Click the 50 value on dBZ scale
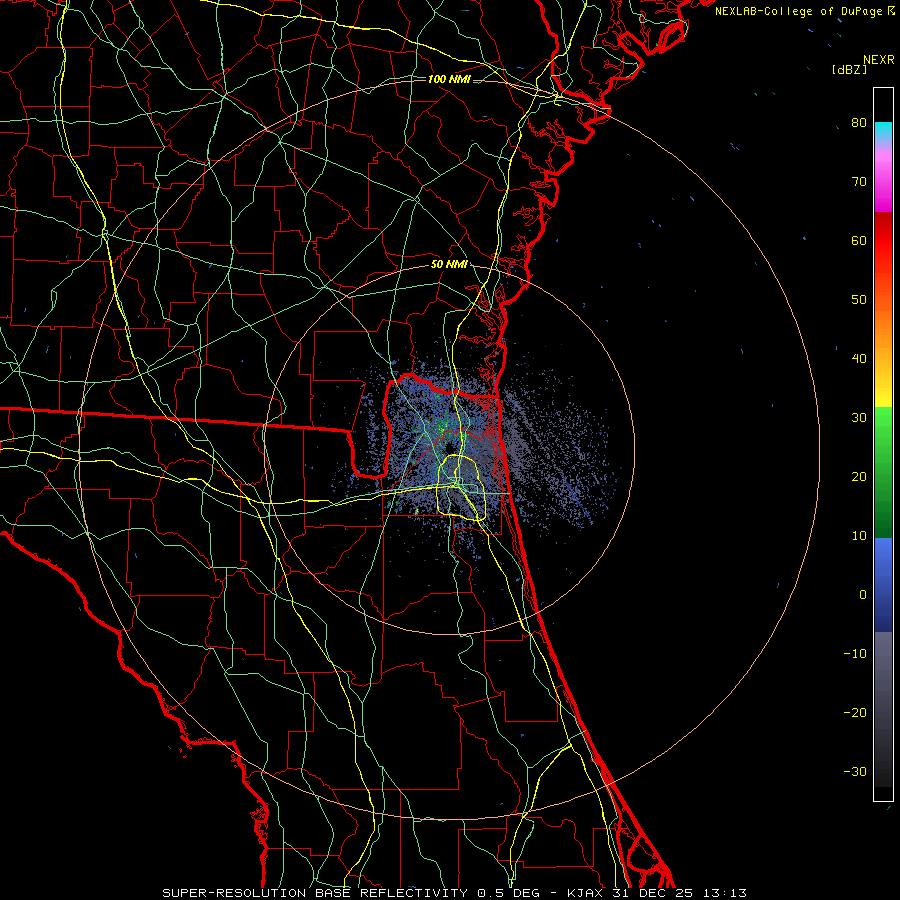900x900 pixels. click(x=859, y=300)
